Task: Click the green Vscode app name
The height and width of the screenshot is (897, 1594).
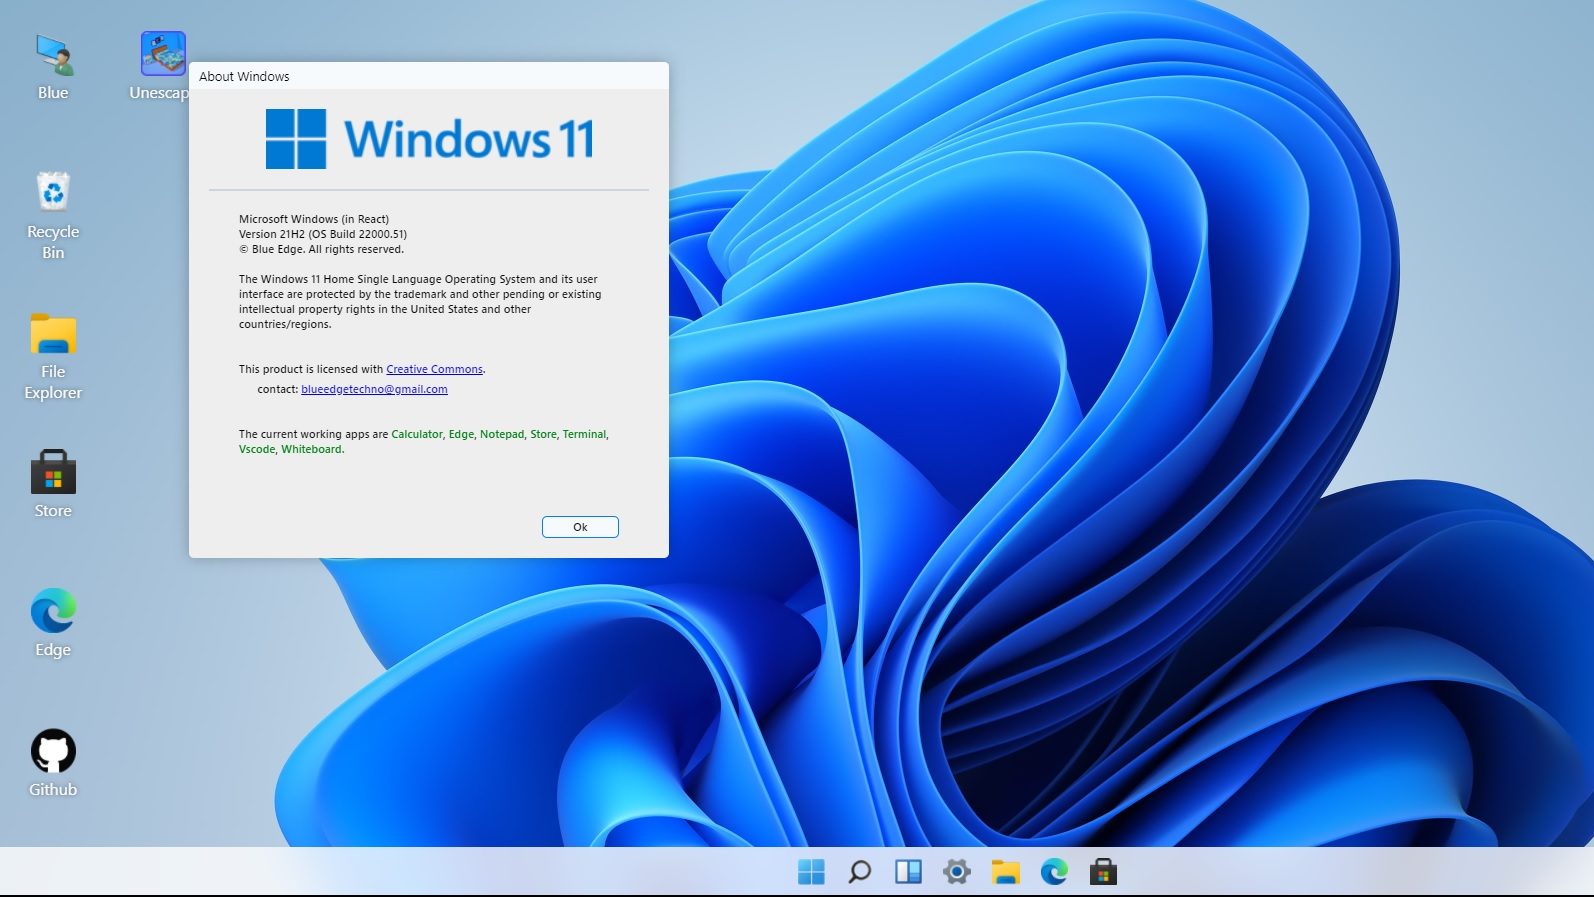Action: click(x=257, y=449)
